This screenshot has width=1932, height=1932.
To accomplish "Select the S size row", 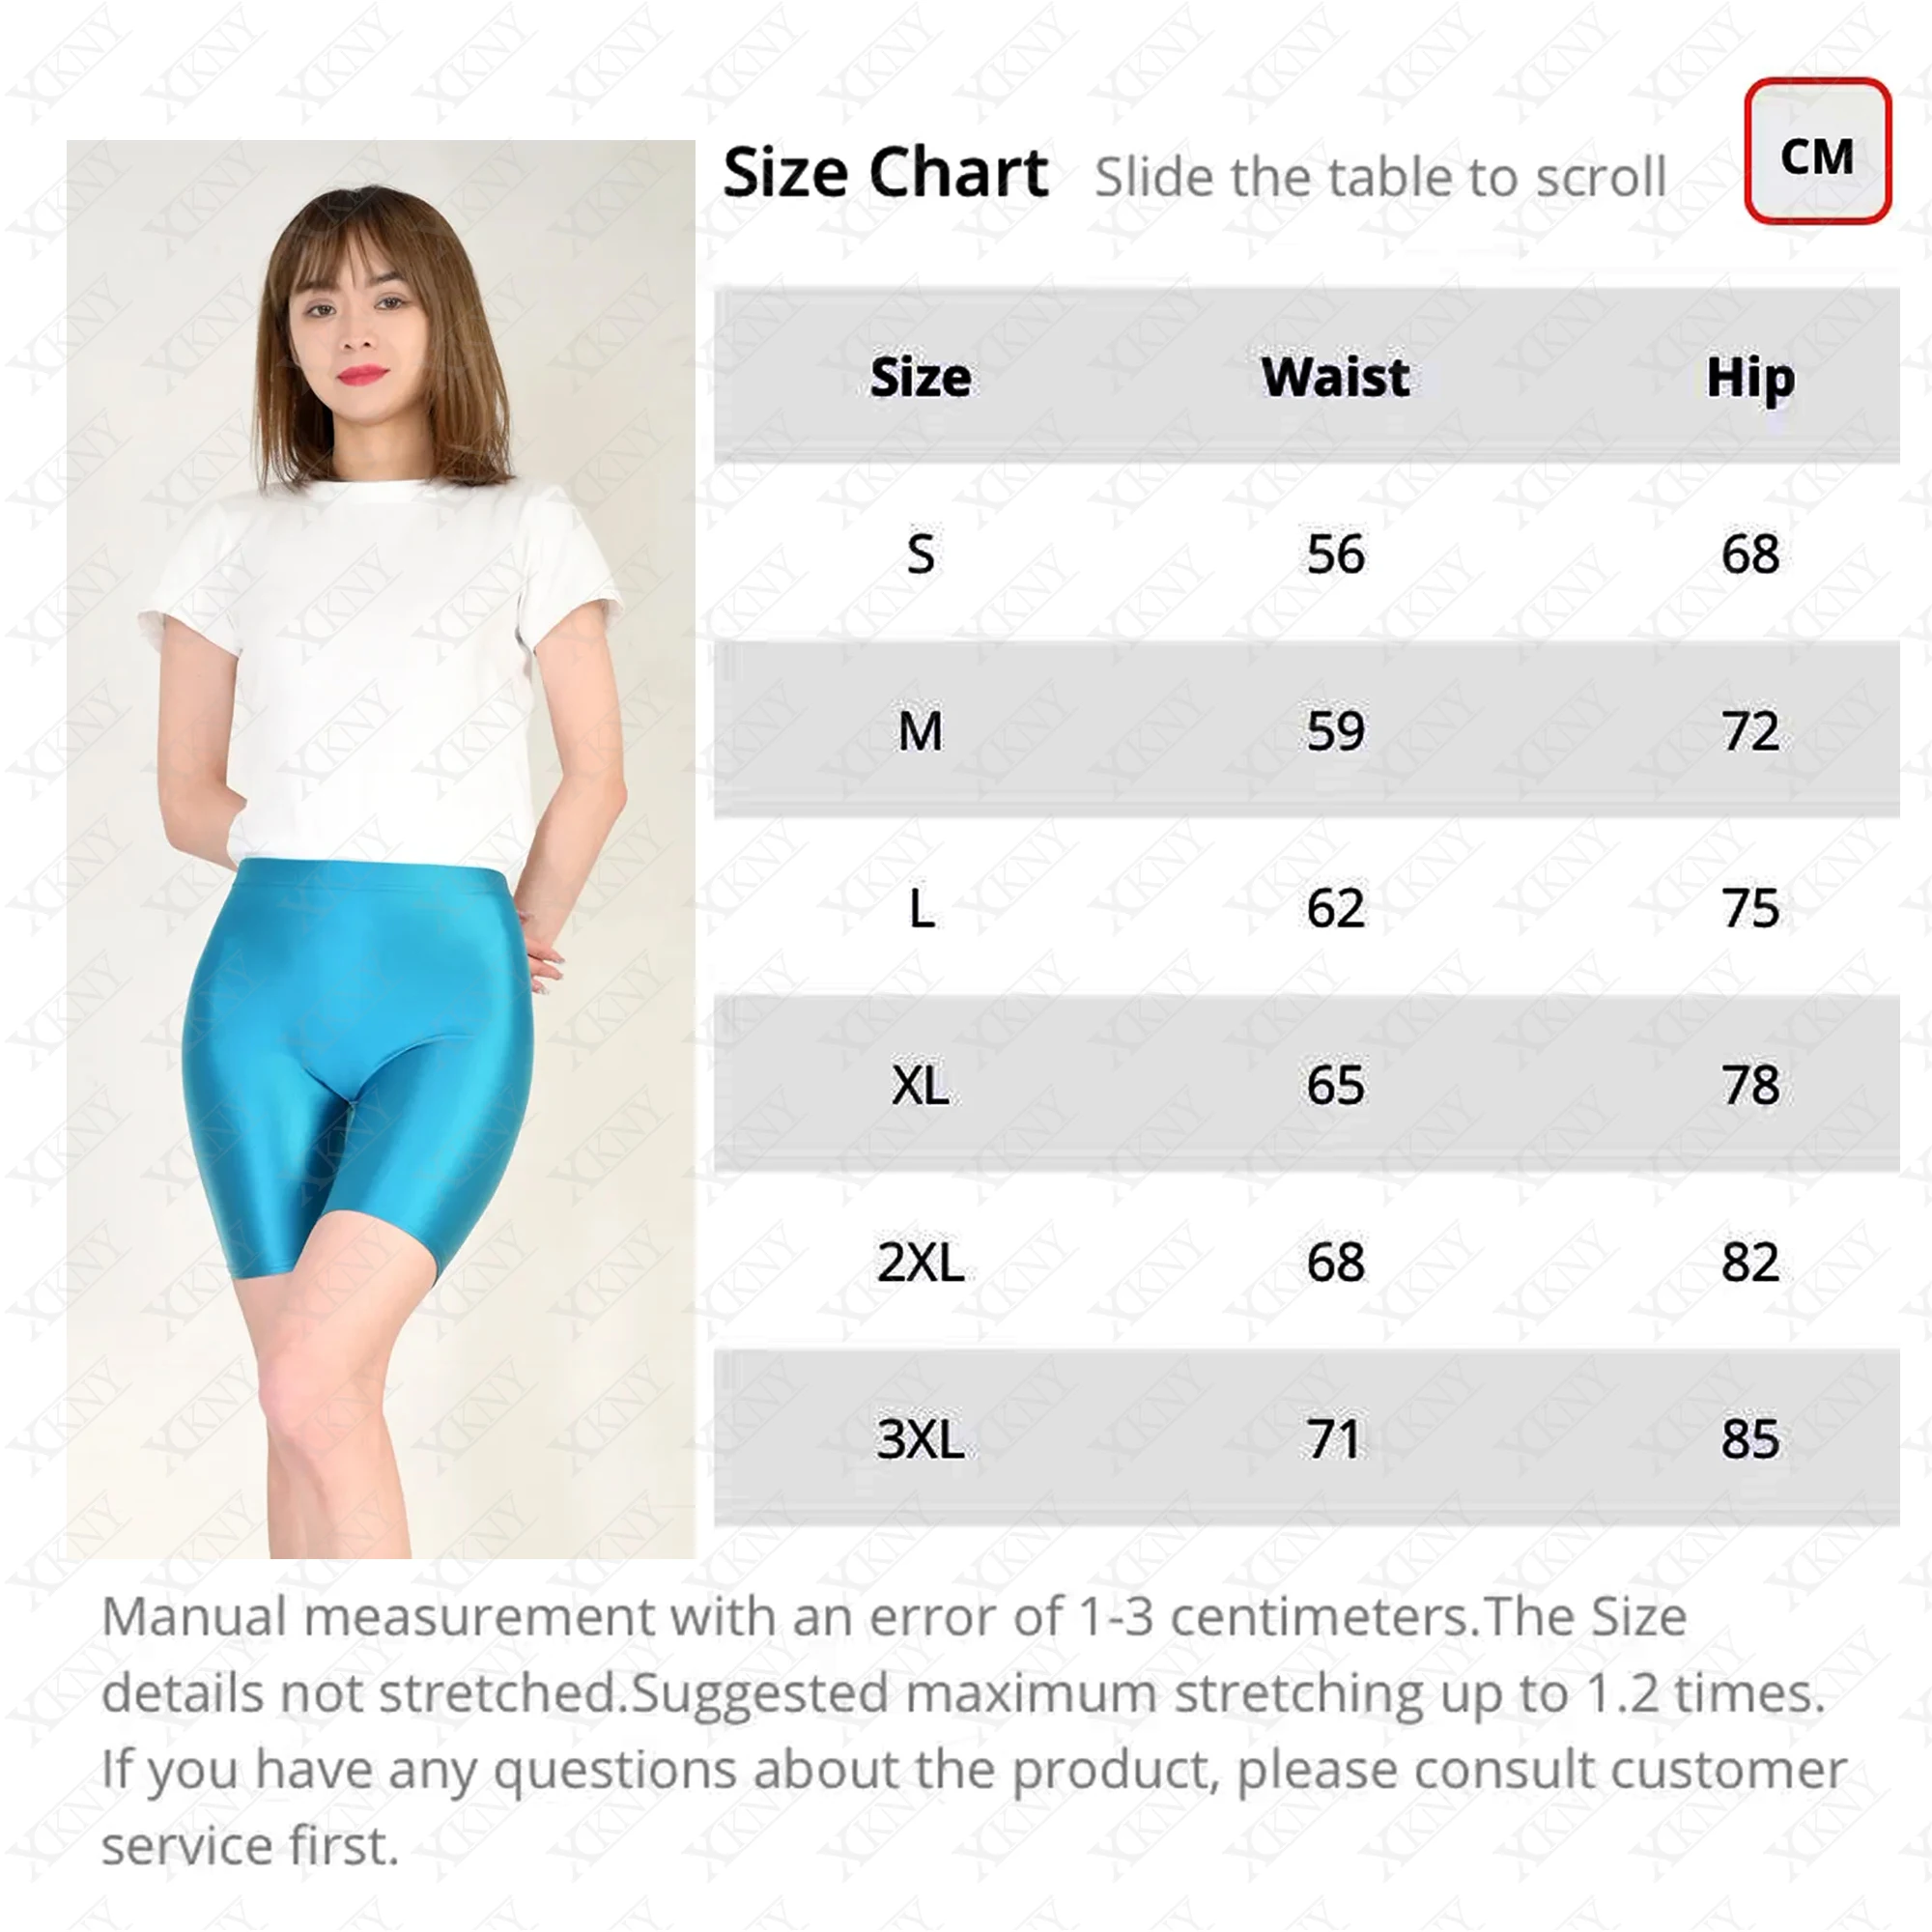I will [1307, 553].
